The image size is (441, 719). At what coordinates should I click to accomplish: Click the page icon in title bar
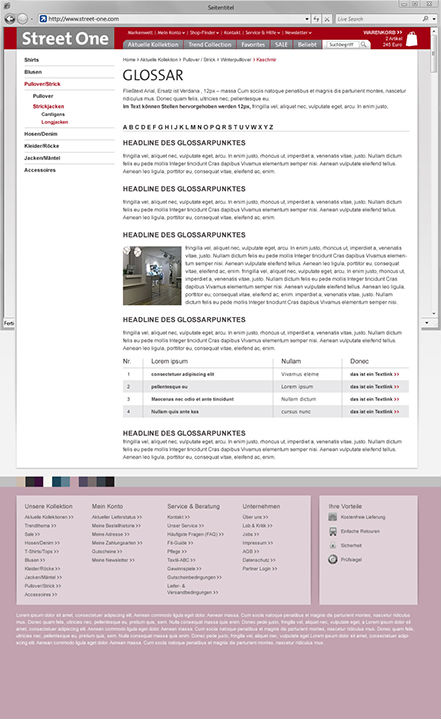pyautogui.click(x=6, y=6)
